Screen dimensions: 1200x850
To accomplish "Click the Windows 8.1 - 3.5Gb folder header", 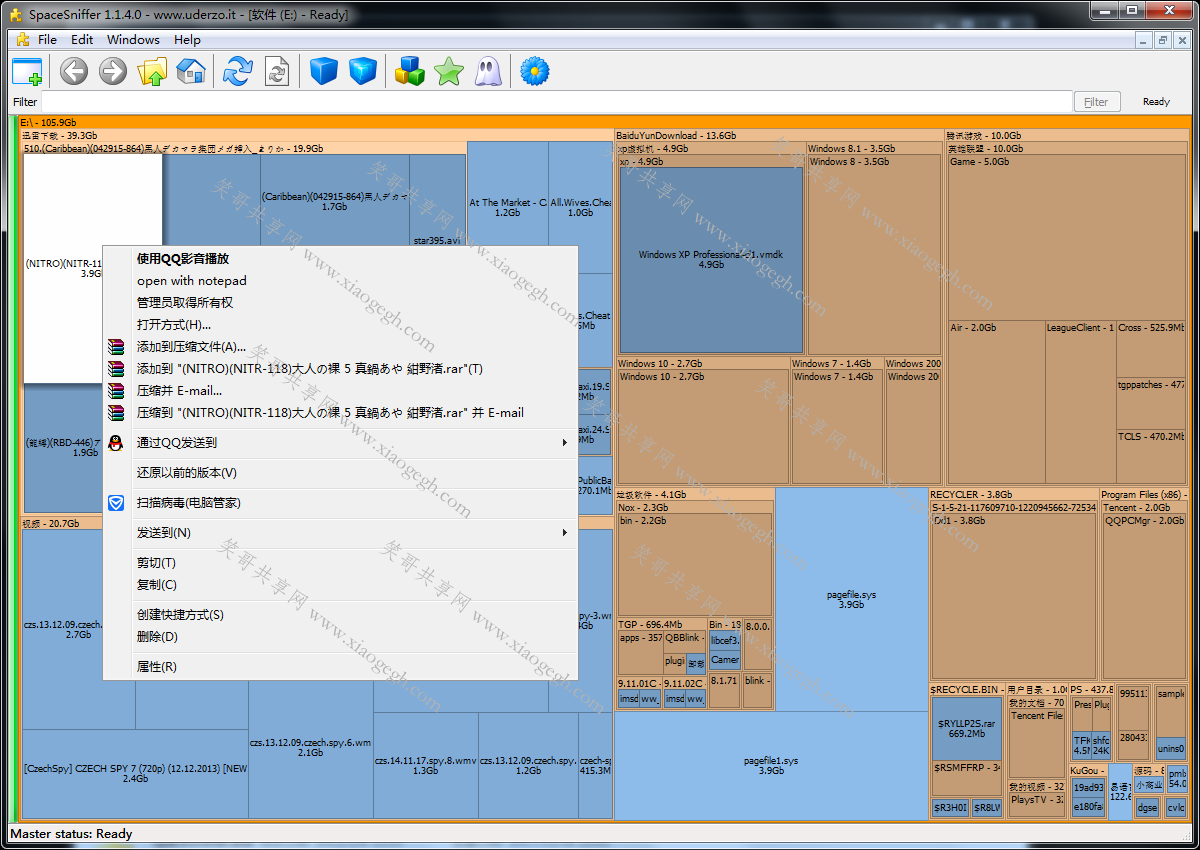I will [874, 149].
